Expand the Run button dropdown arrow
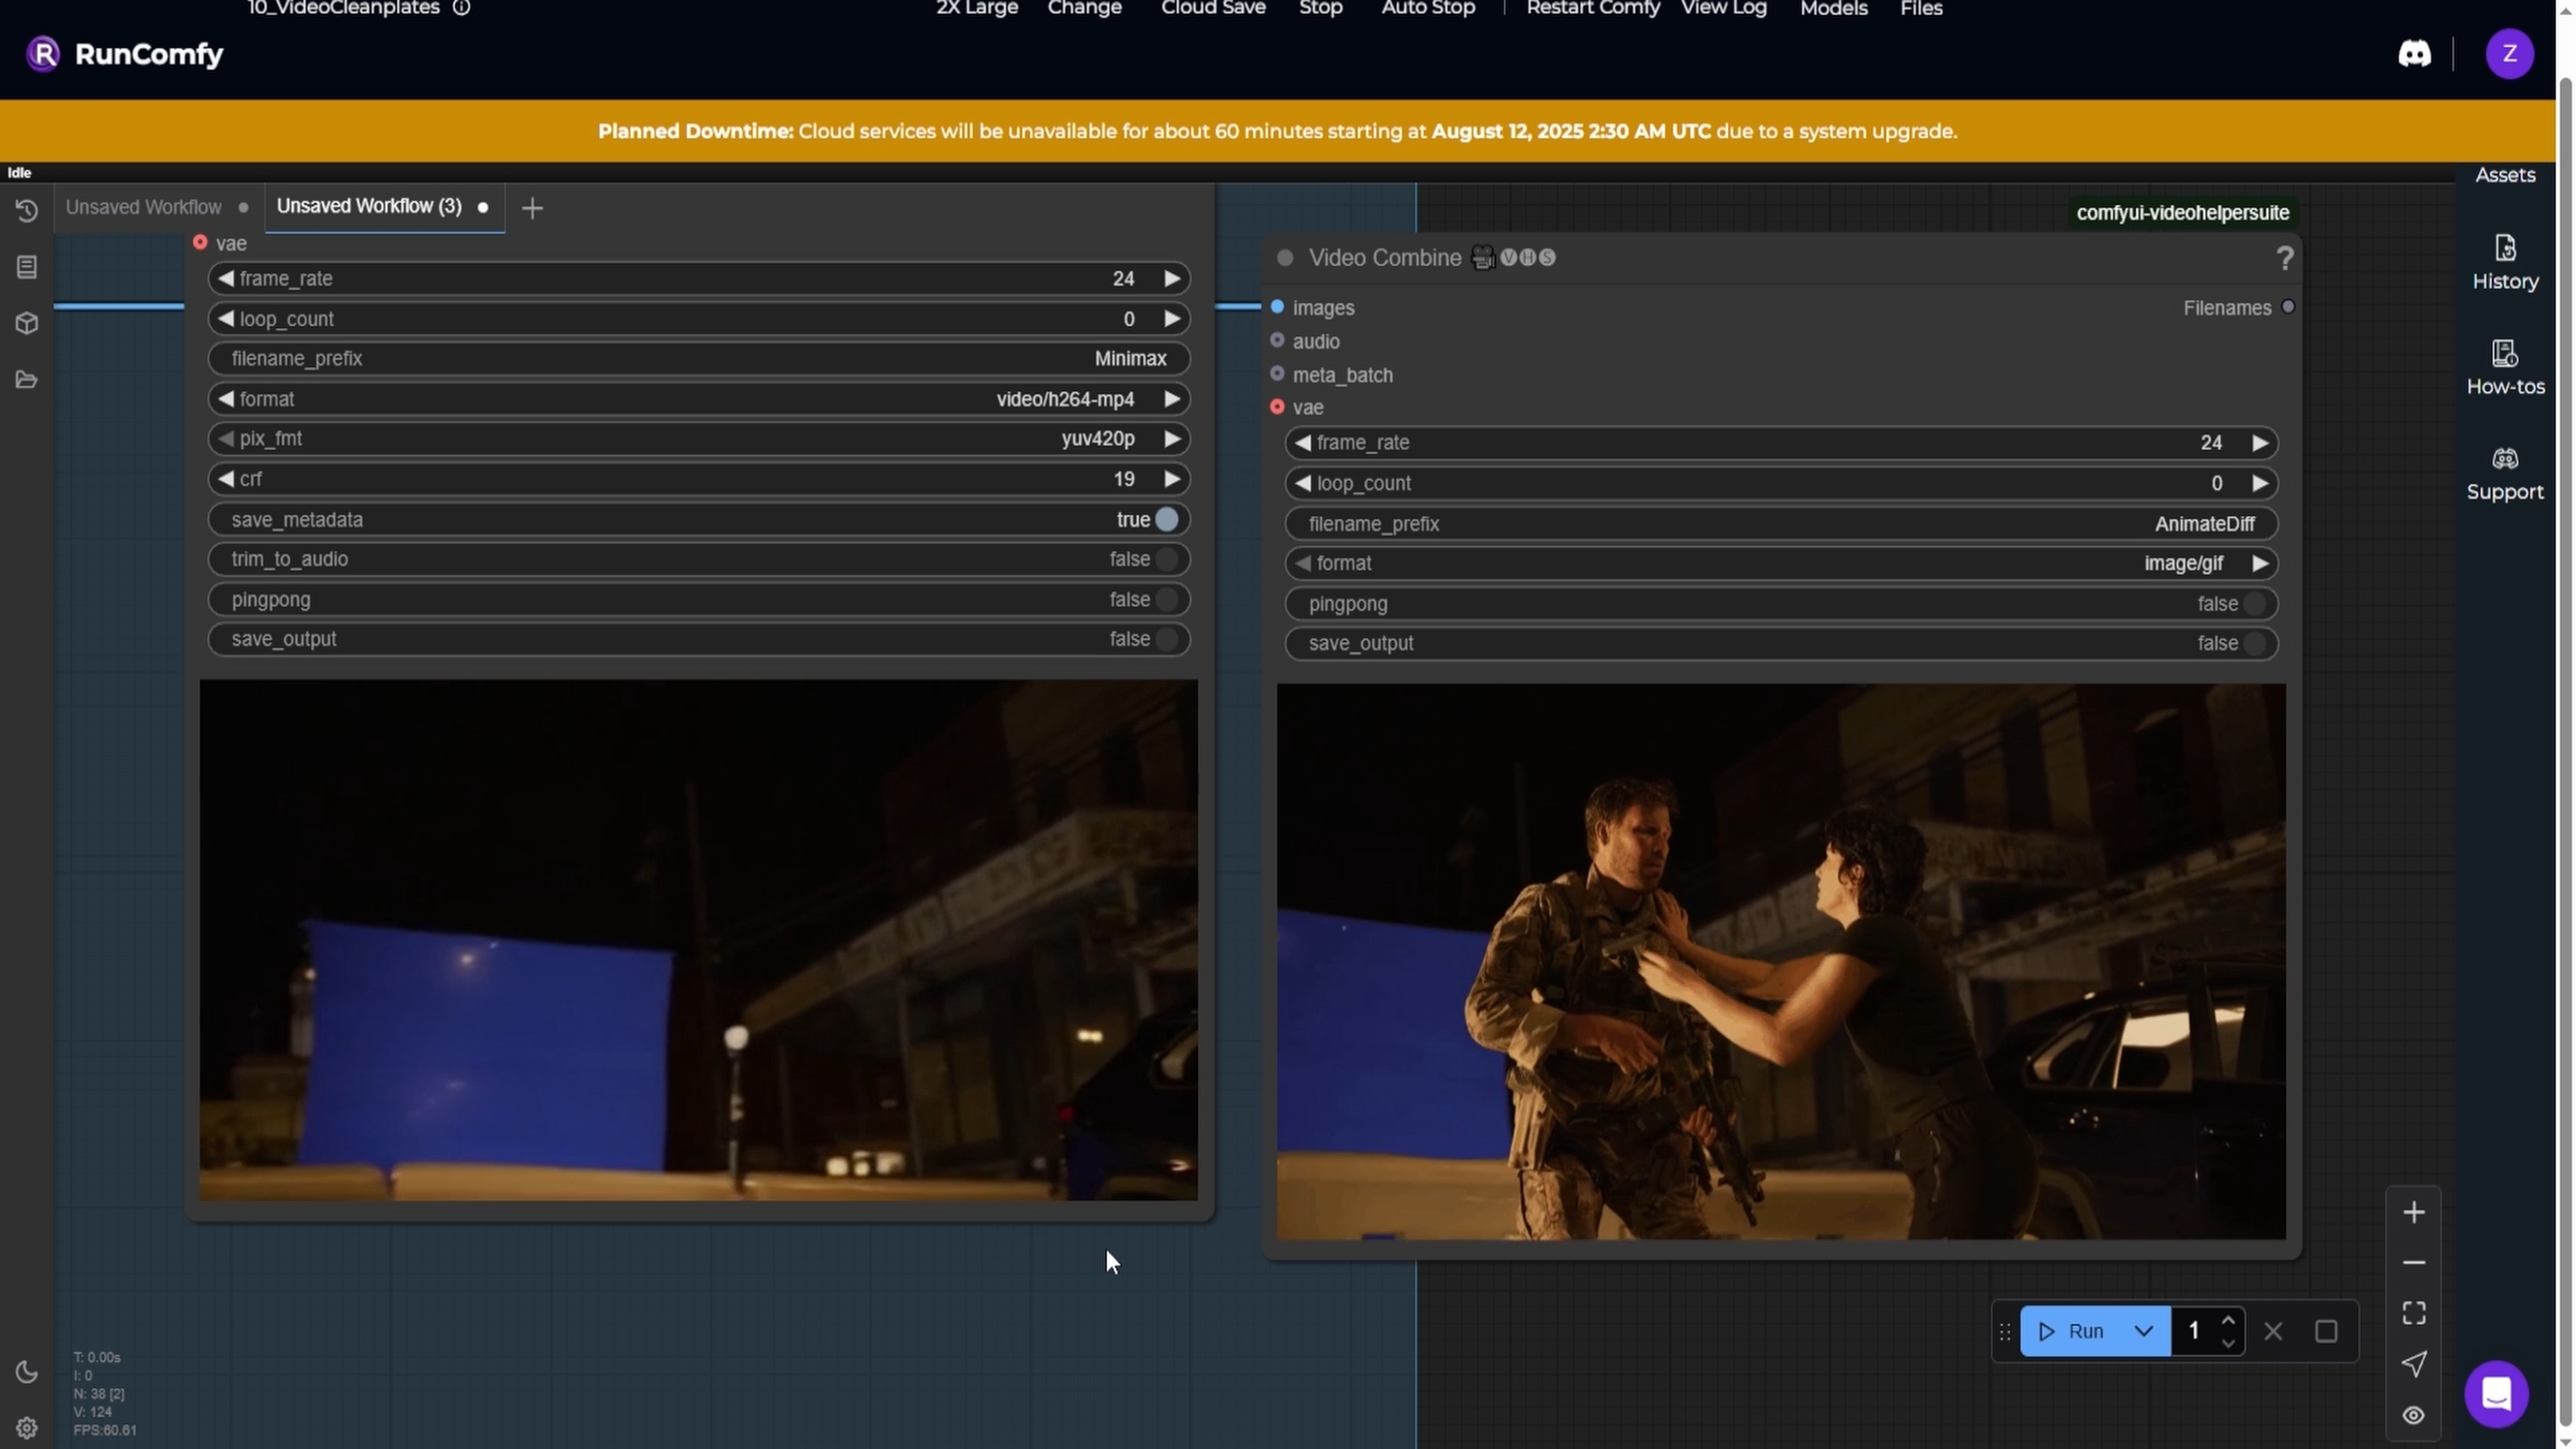The width and height of the screenshot is (2576, 1449). tap(2143, 1331)
